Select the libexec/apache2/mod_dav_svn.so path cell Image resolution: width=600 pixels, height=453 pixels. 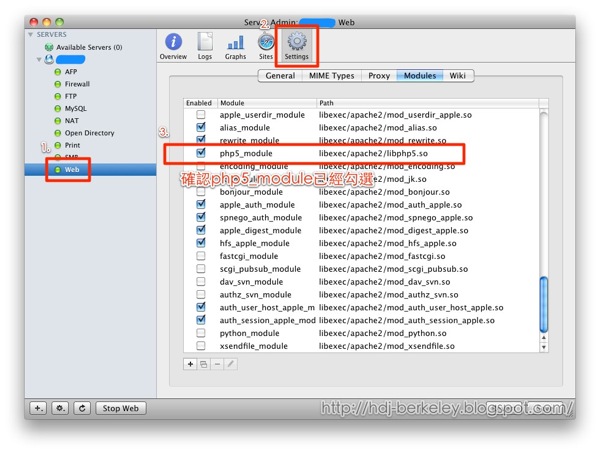click(x=385, y=282)
